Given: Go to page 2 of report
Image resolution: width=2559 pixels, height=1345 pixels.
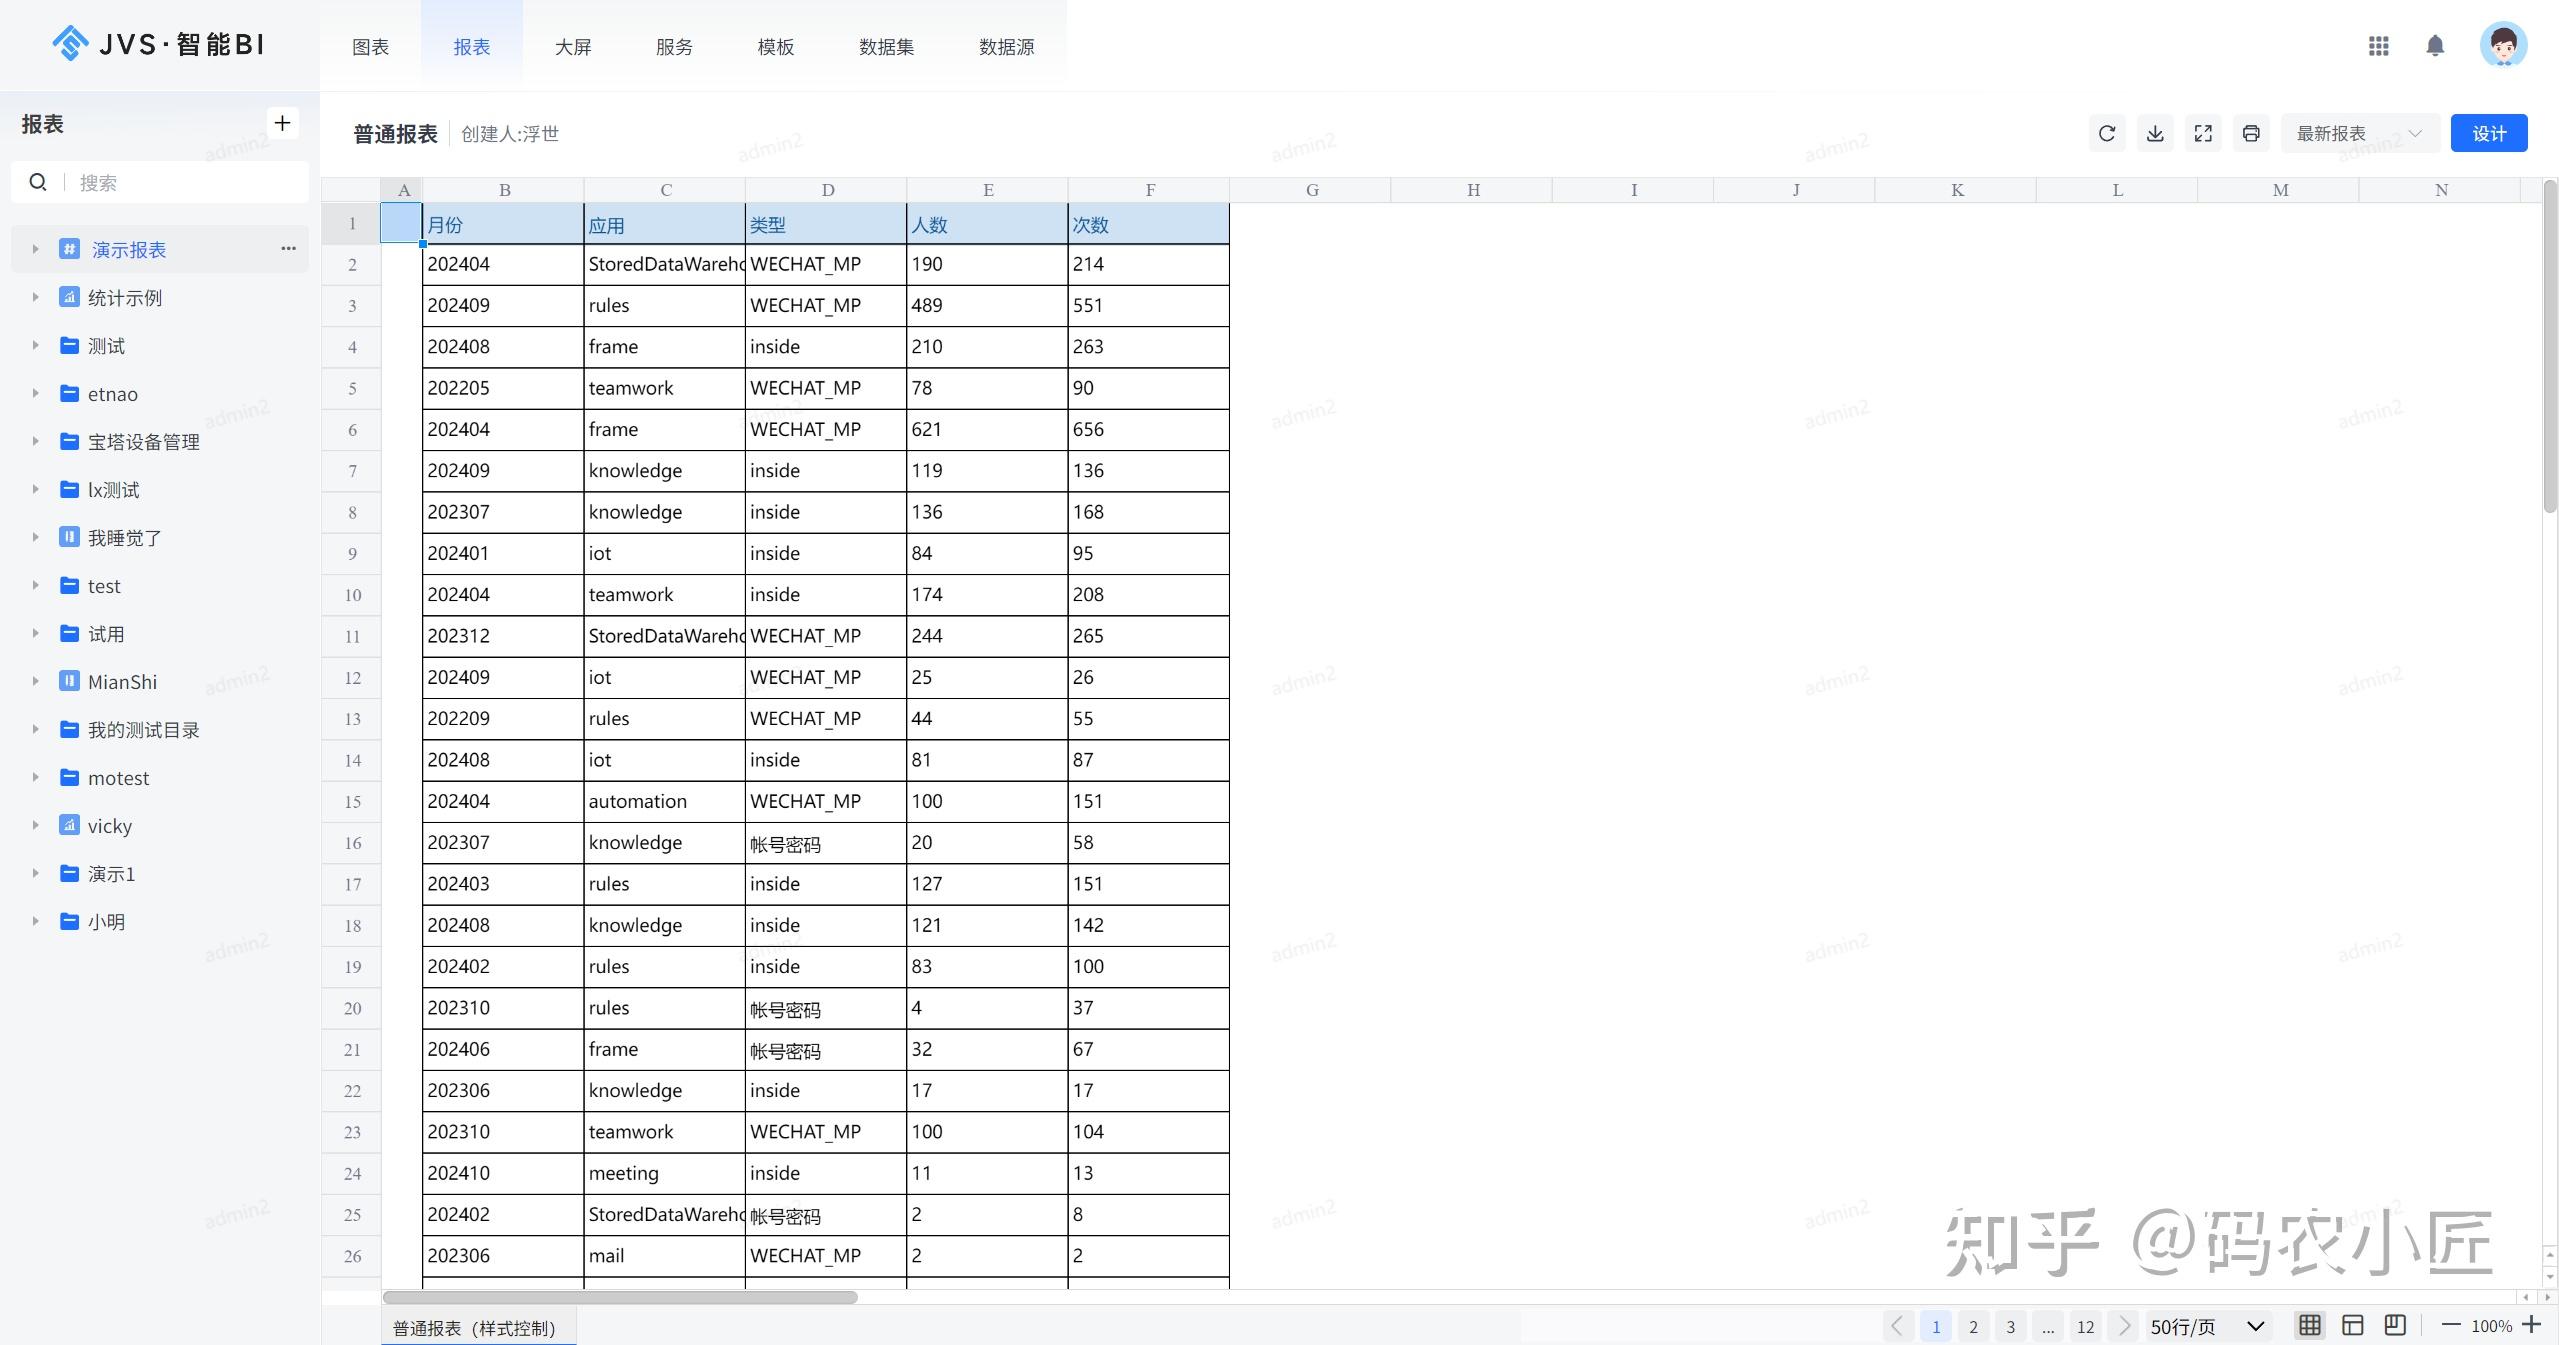Looking at the screenshot, I should click(x=1973, y=1327).
